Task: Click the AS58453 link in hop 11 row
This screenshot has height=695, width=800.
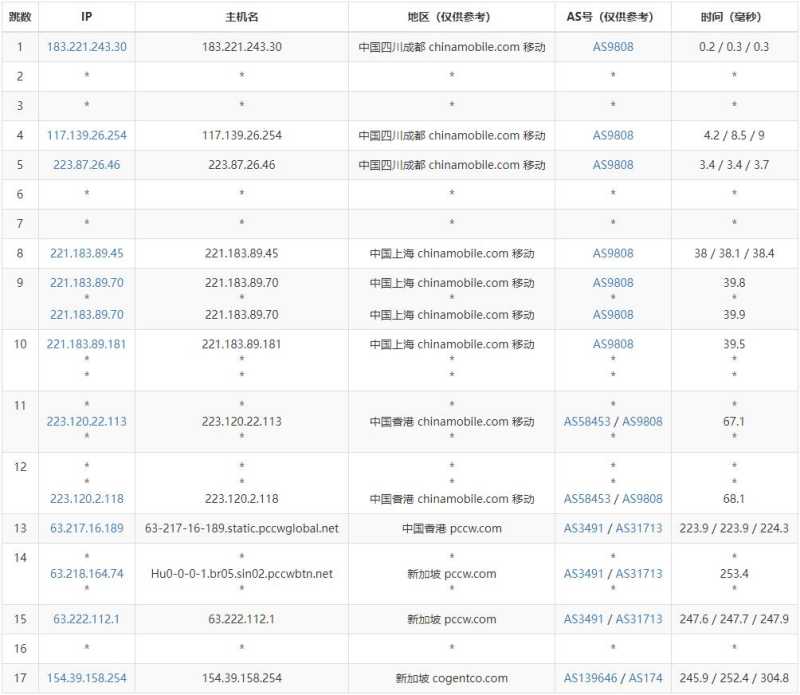Action: click(587, 421)
